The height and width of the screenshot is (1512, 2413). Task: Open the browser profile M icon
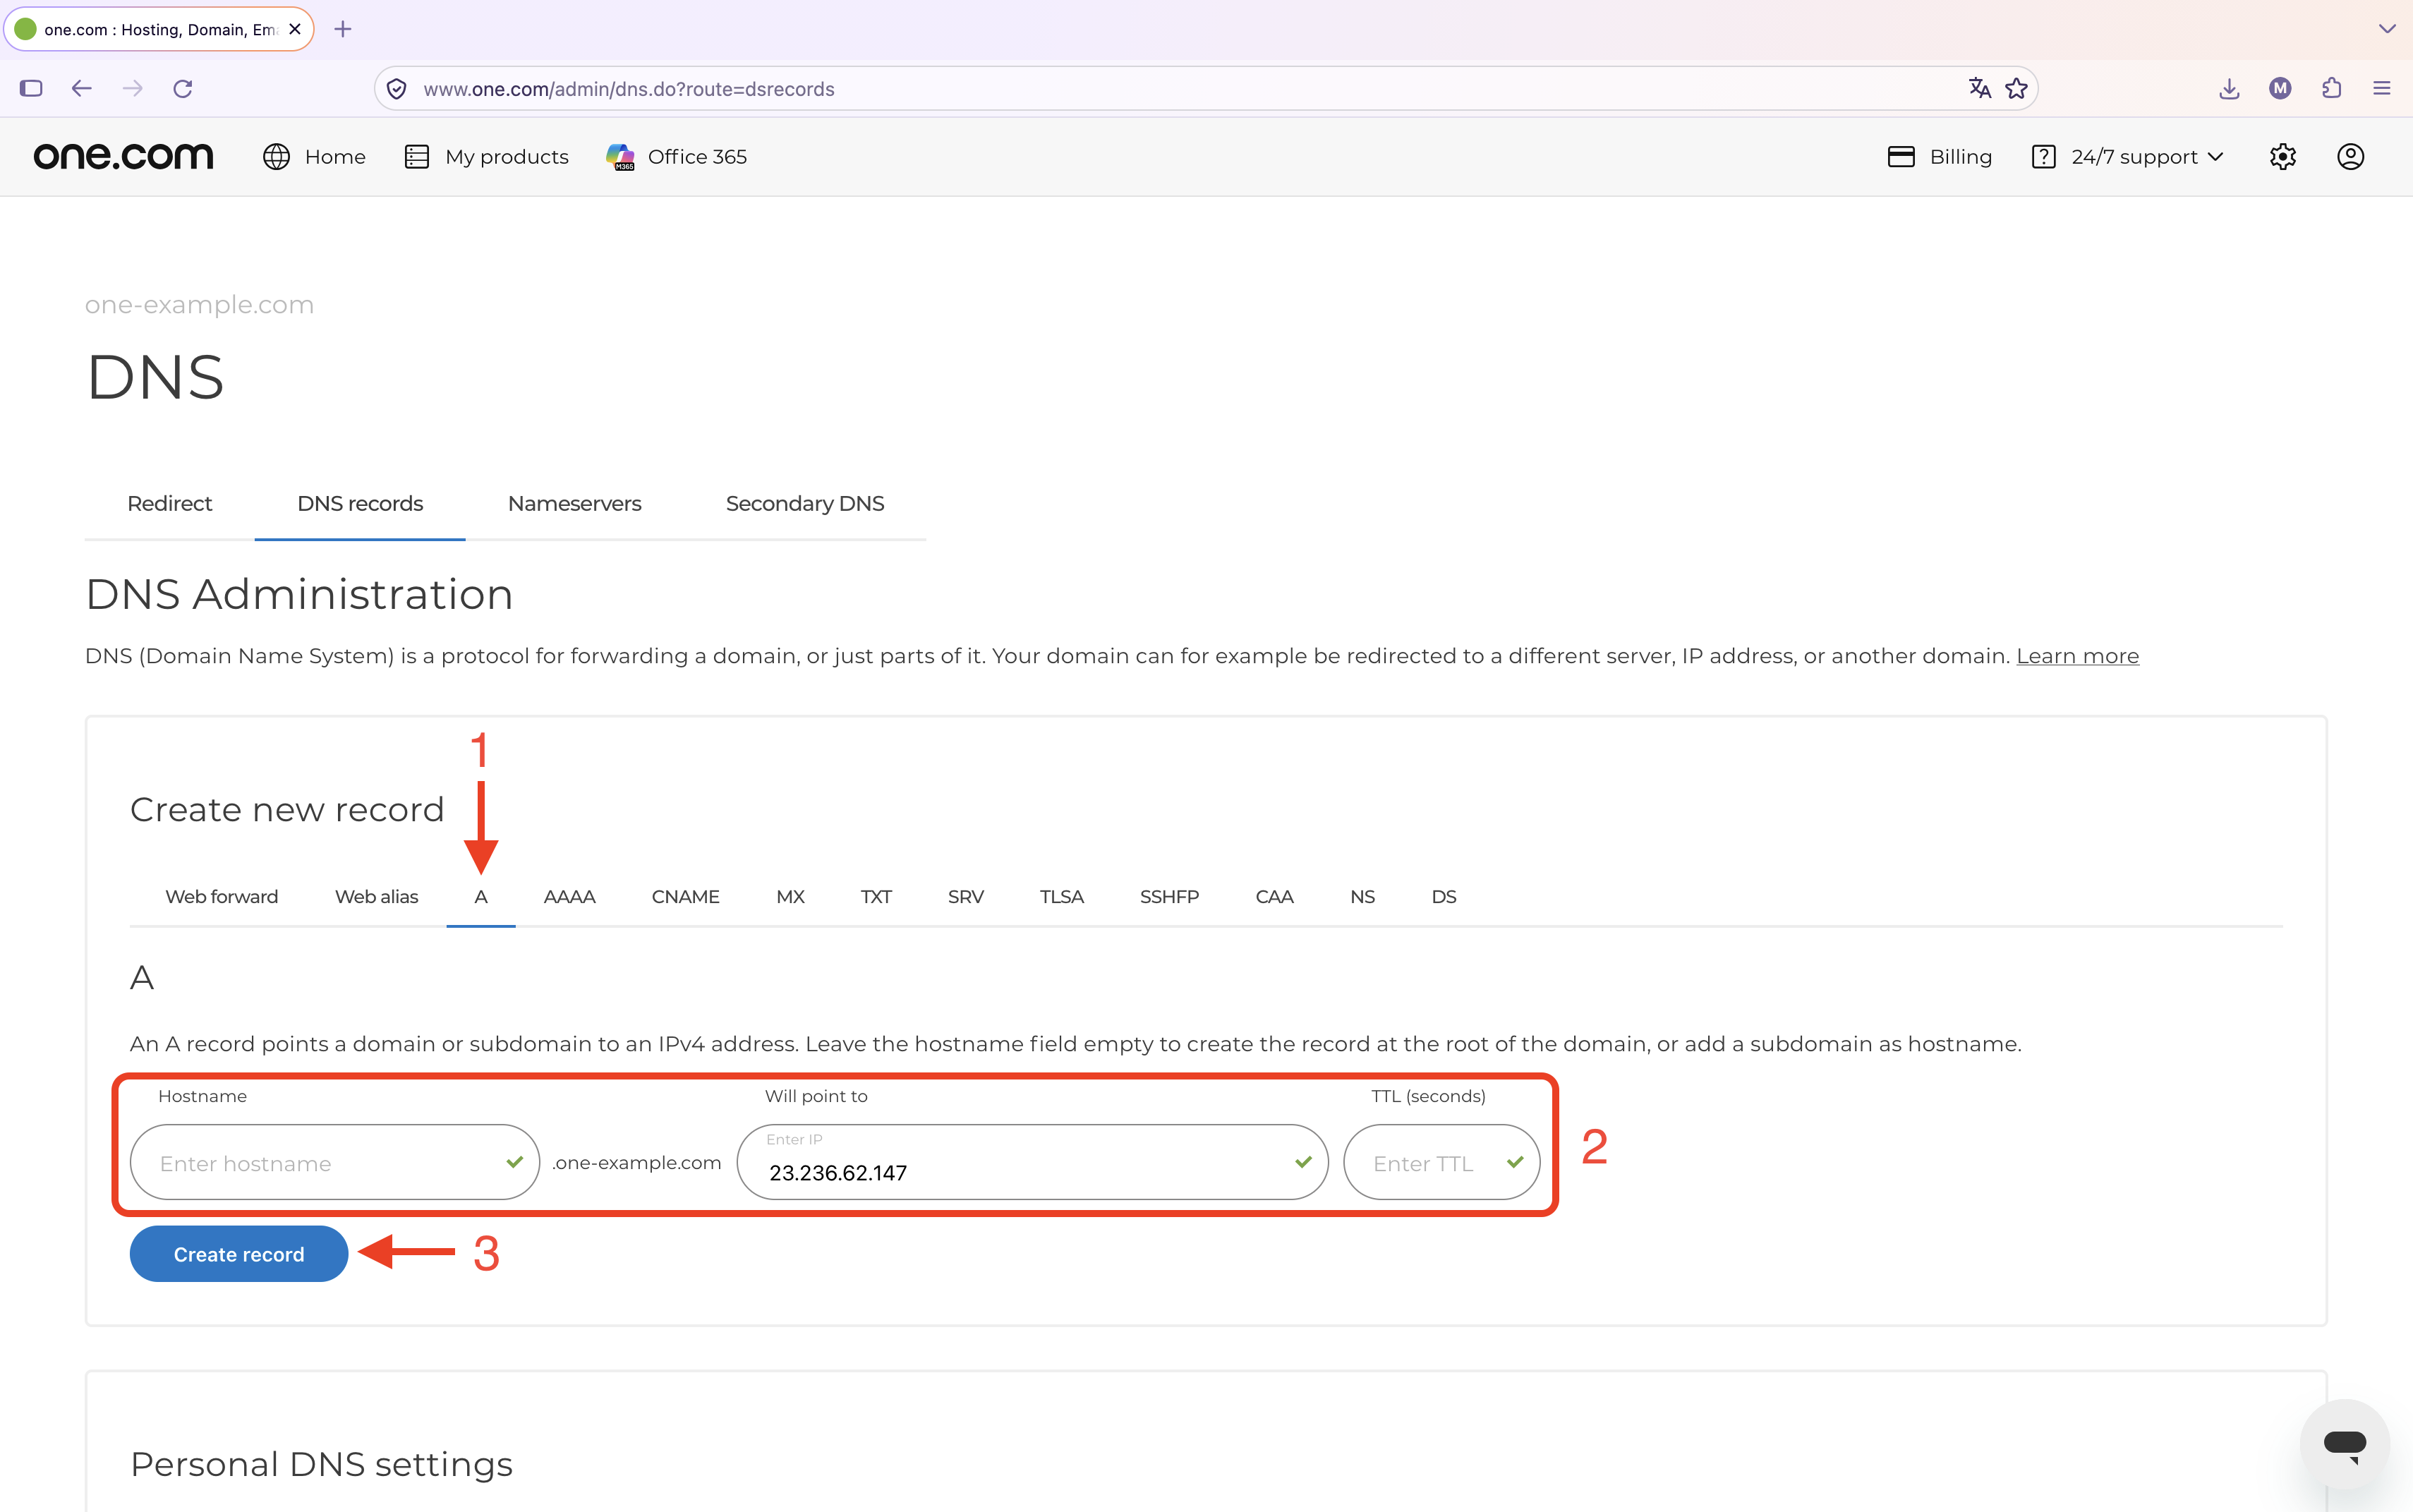click(x=2280, y=88)
